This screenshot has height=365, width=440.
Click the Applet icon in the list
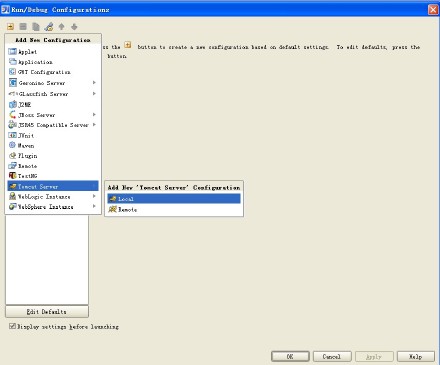click(13, 52)
